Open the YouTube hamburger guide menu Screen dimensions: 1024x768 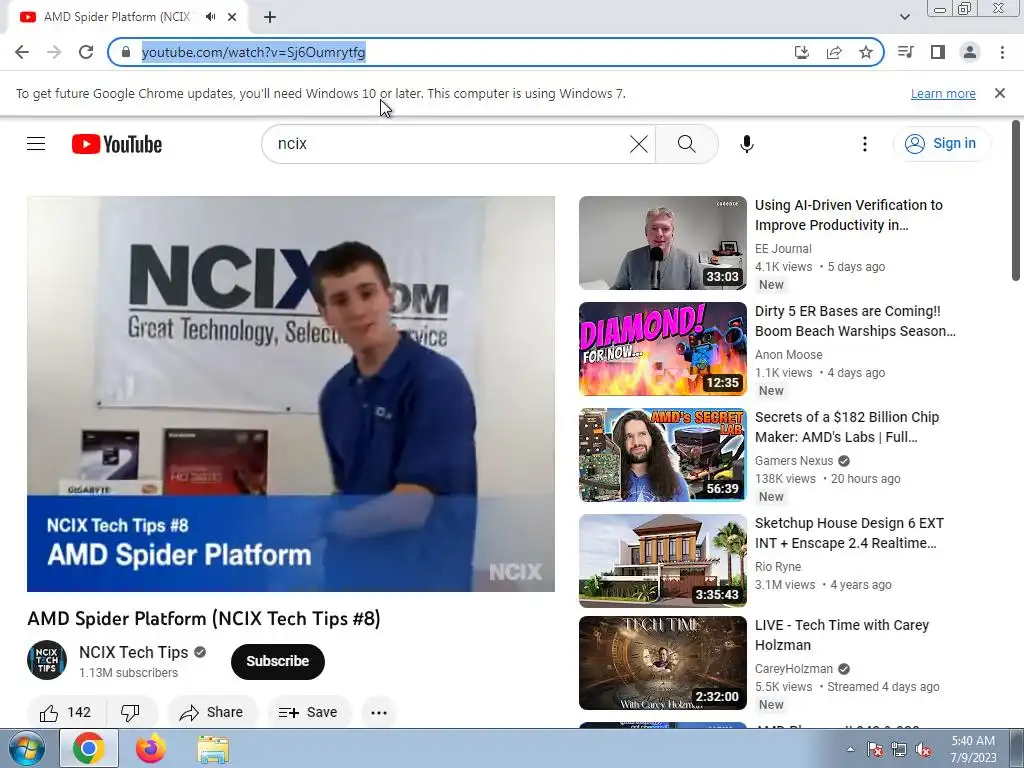36,144
